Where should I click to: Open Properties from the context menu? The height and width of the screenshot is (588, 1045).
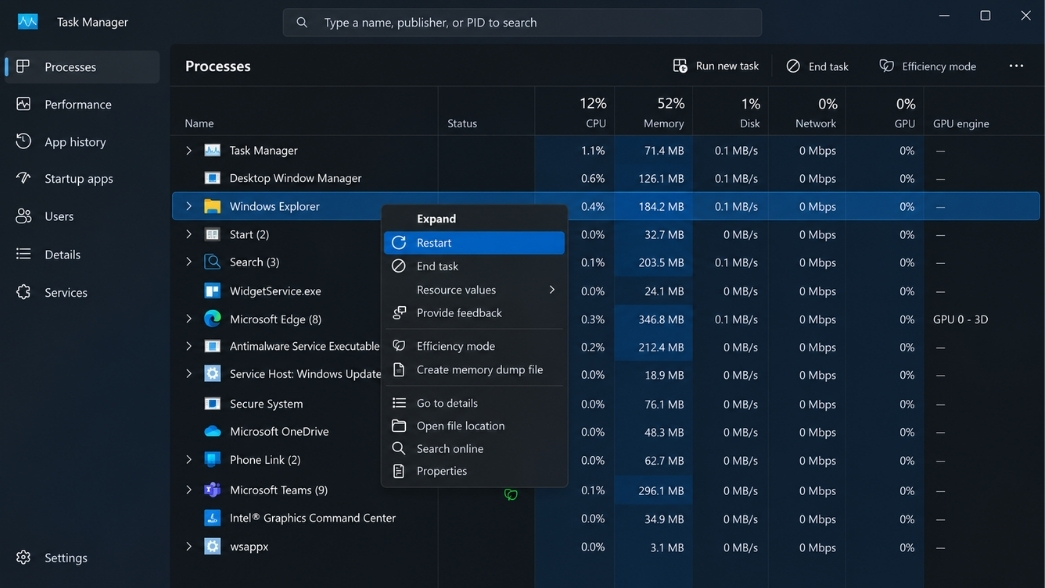click(x=474, y=471)
